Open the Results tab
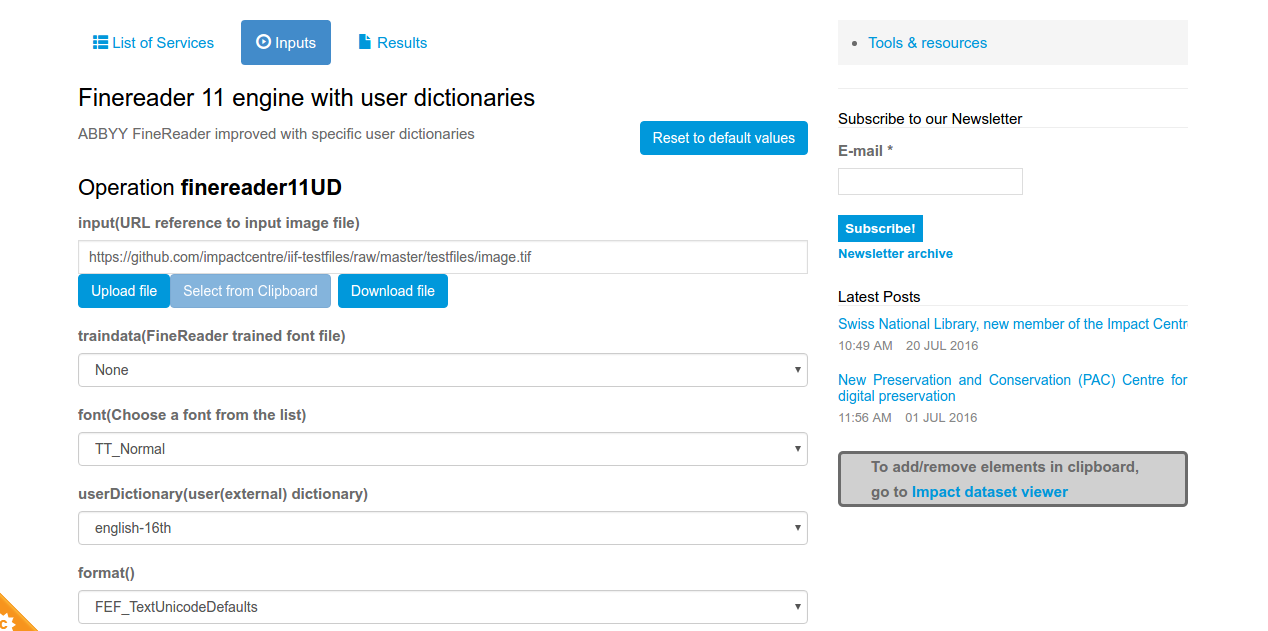 (392, 43)
